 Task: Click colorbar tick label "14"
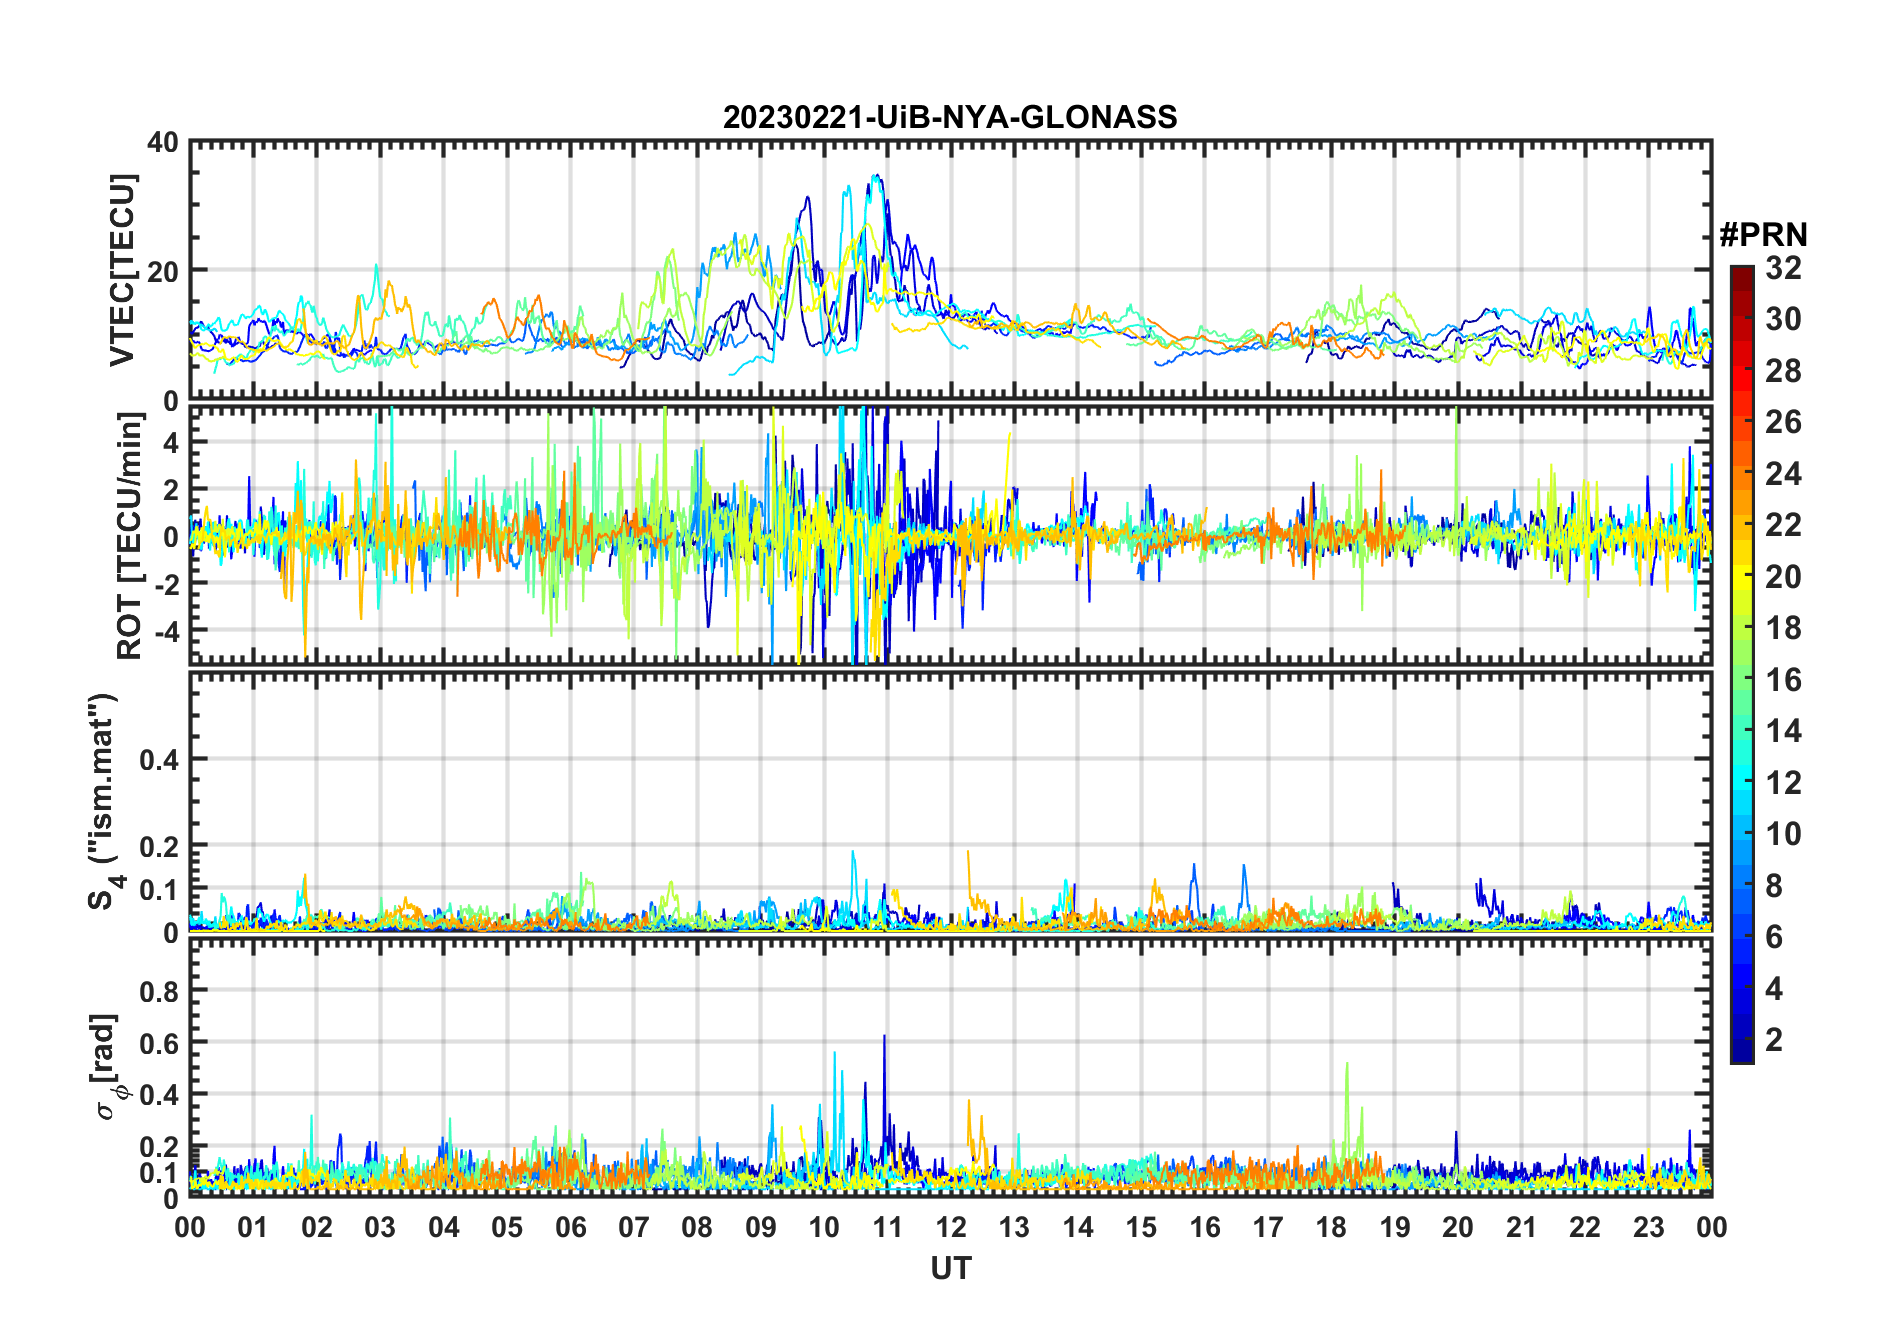click(x=1783, y=731)
